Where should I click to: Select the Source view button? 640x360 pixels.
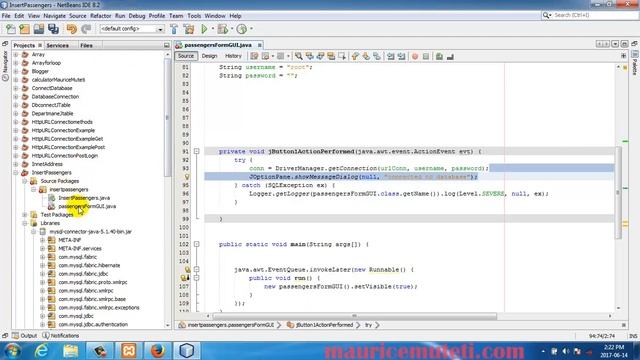pyautogui.click(x=186, y=56)
